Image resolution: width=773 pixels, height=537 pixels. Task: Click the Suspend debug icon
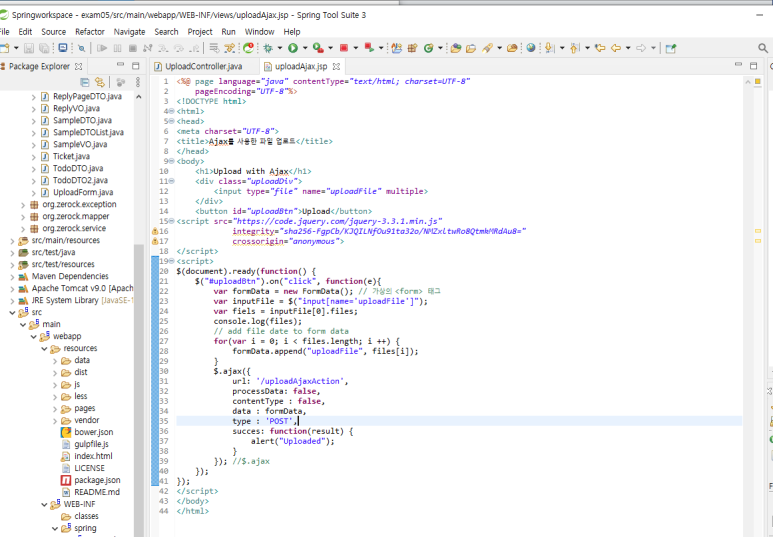tap(117, 48)
